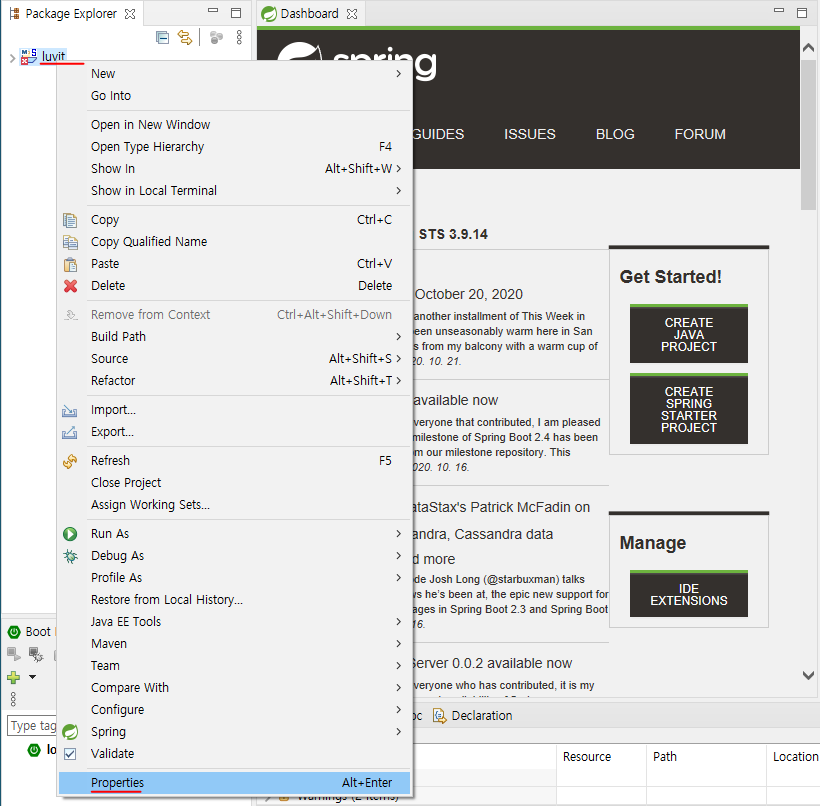Click Copy Qualified Name icon
Image resolution: width=820 pixels, height=806 pixels.
pyautogui.click(x=70, y=242)
